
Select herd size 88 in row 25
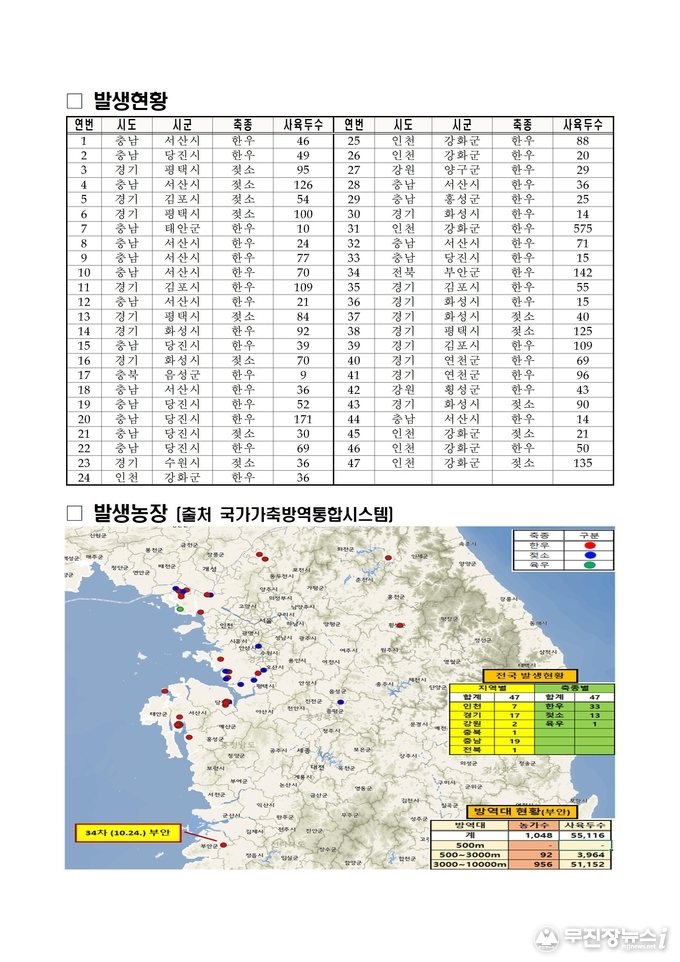(582, 140)
